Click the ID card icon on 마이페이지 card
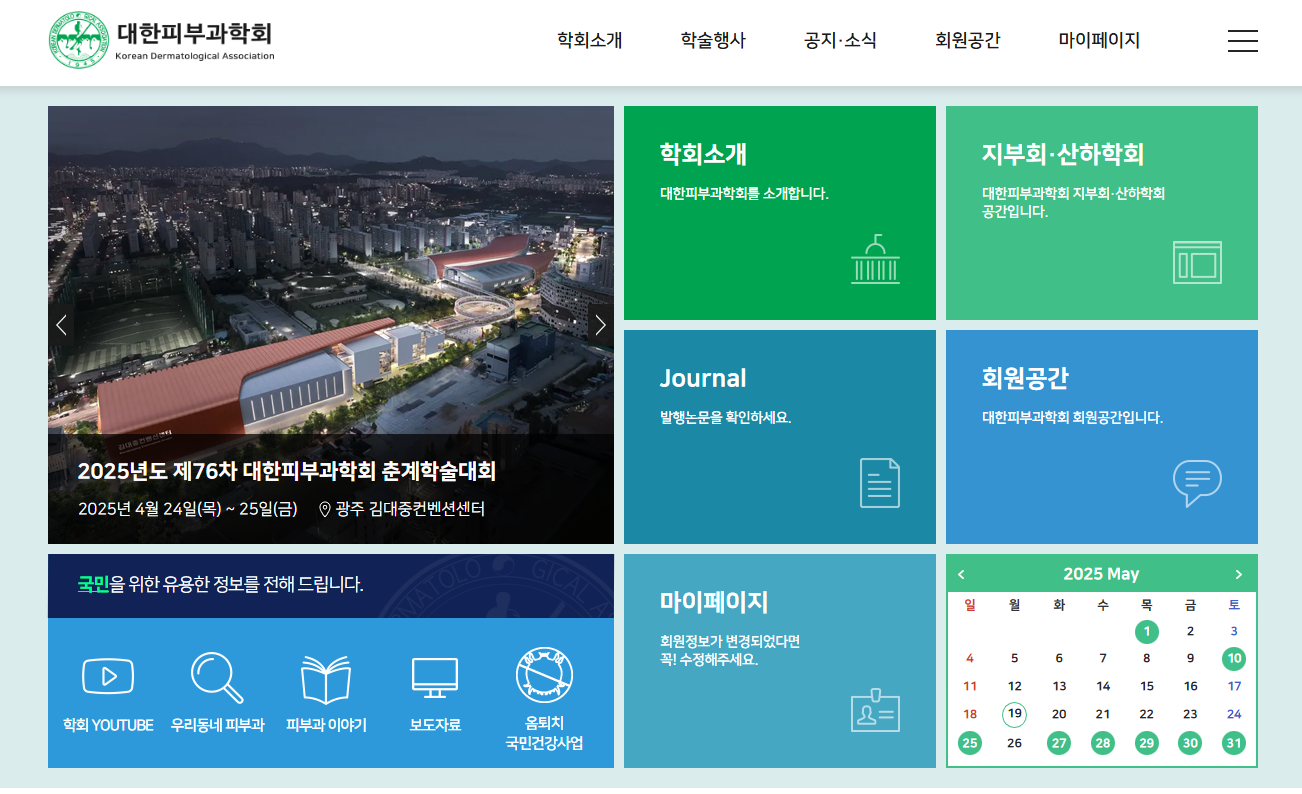1302x794 pixels. point(875,711)
